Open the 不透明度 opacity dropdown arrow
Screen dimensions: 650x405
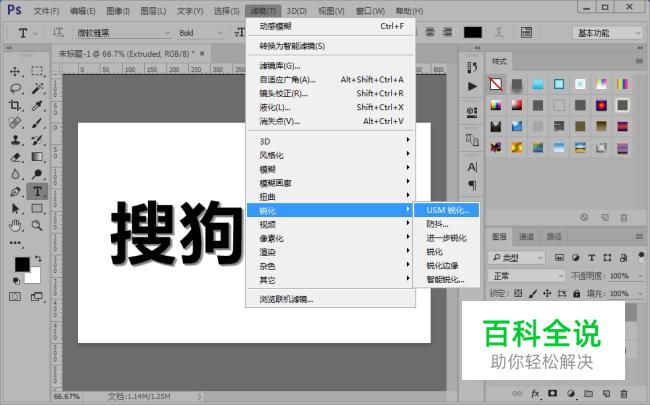(641, 276)
